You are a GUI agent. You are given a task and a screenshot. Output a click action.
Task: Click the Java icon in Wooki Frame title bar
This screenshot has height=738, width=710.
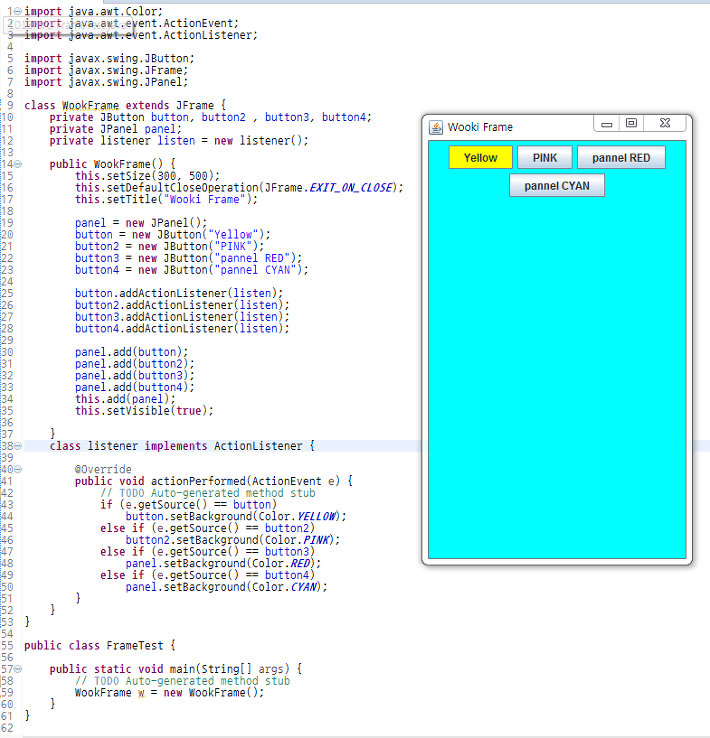coord(436,128)
